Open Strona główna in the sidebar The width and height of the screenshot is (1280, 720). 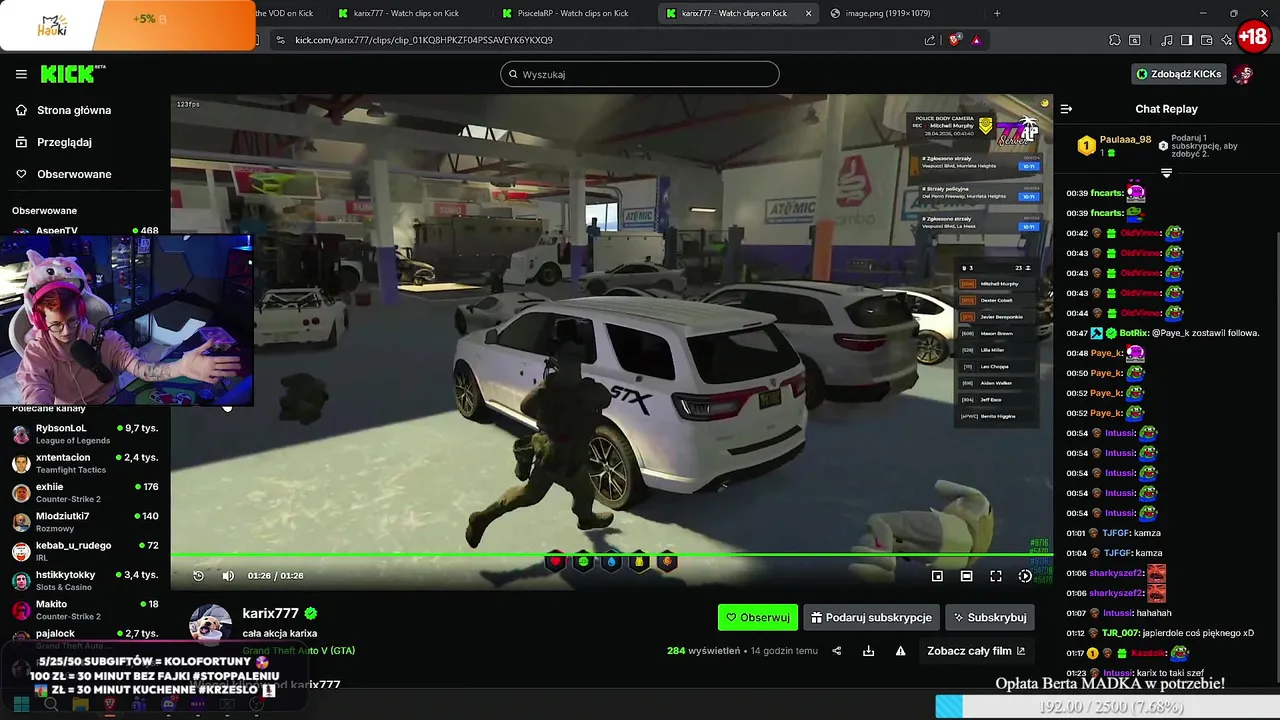(x=74, y=110)
